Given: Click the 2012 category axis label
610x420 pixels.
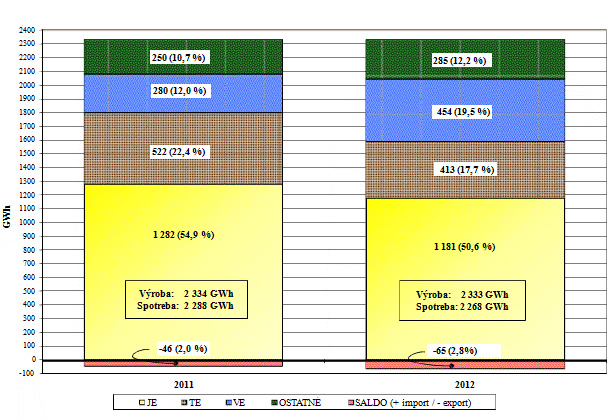Looking at the screenshot, I should (465, 384).
